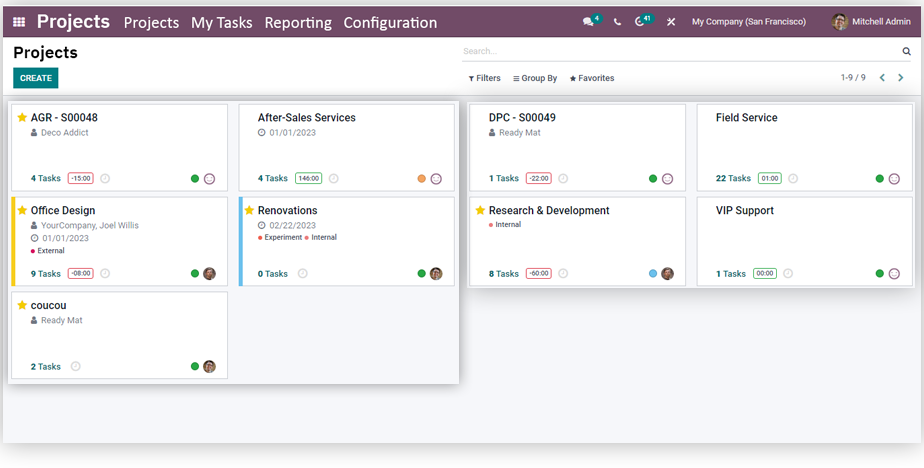
Task: Click the CREATE button
Action: [36, 78]
